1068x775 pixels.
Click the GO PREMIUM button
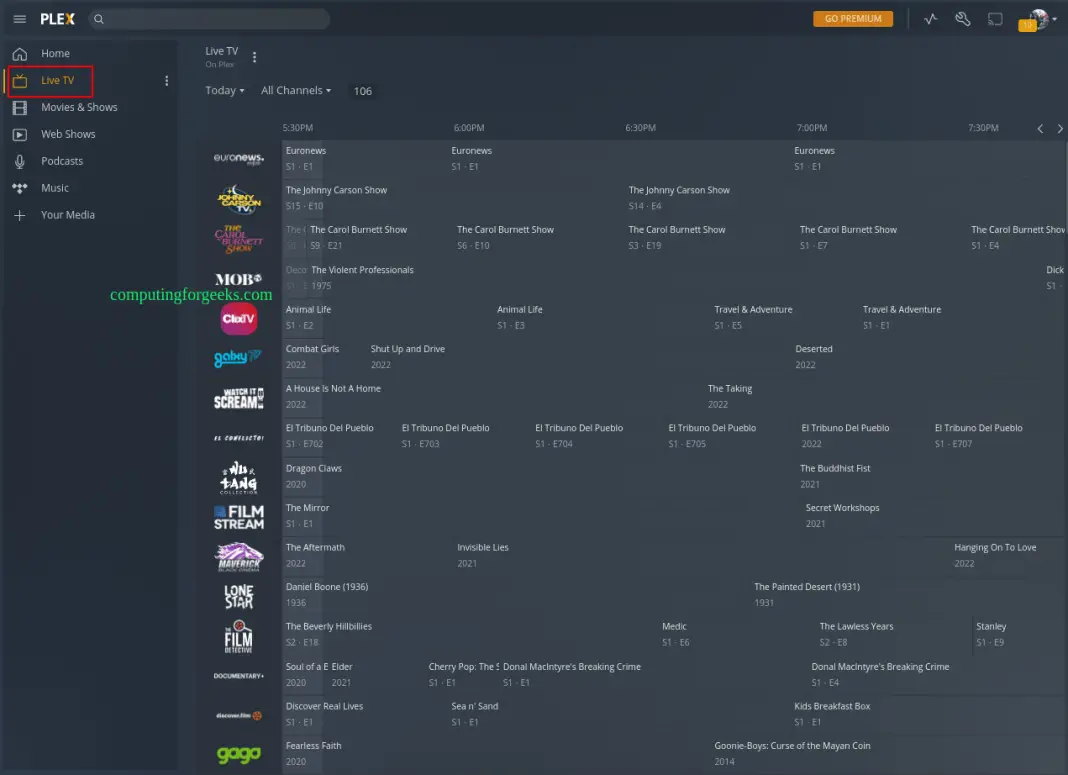coord(852,18)
